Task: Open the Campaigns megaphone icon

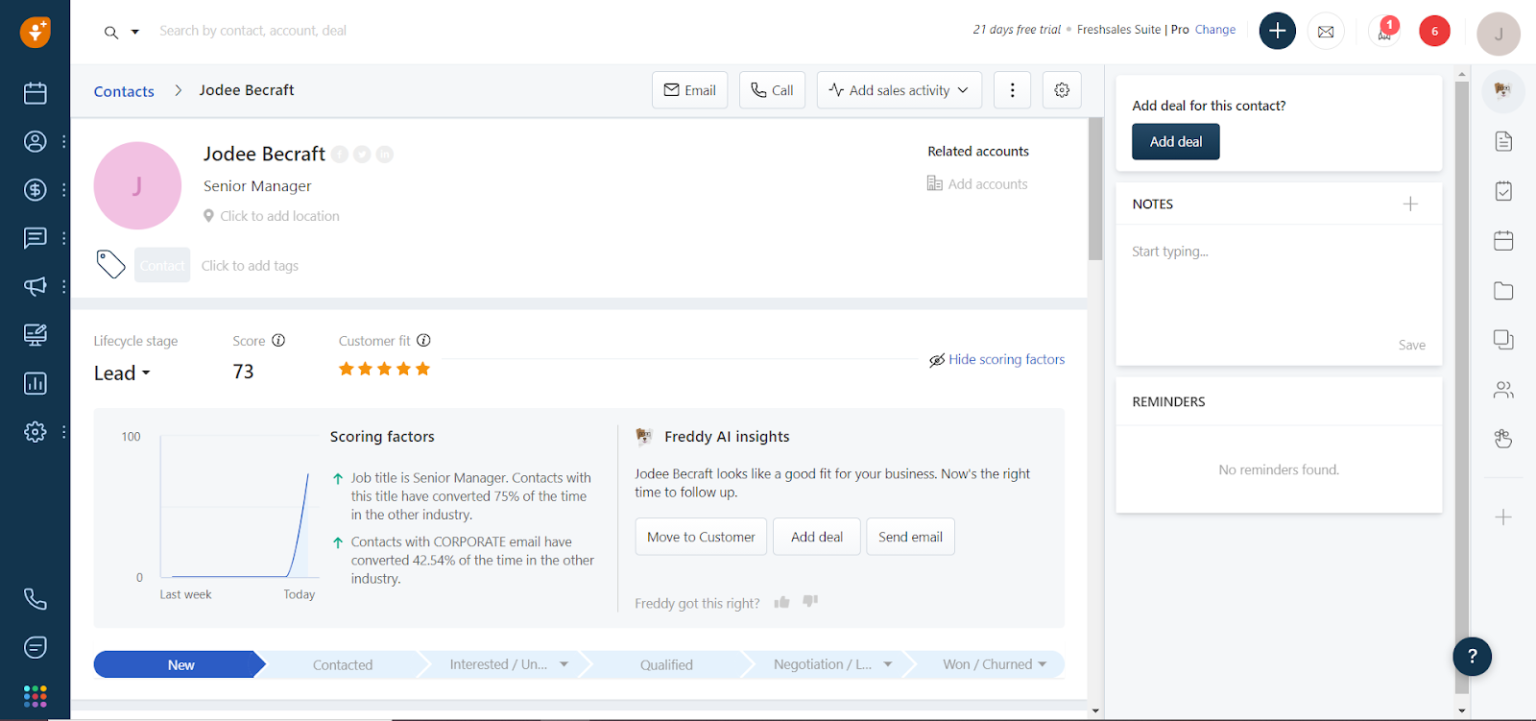Action: (35, 286)
